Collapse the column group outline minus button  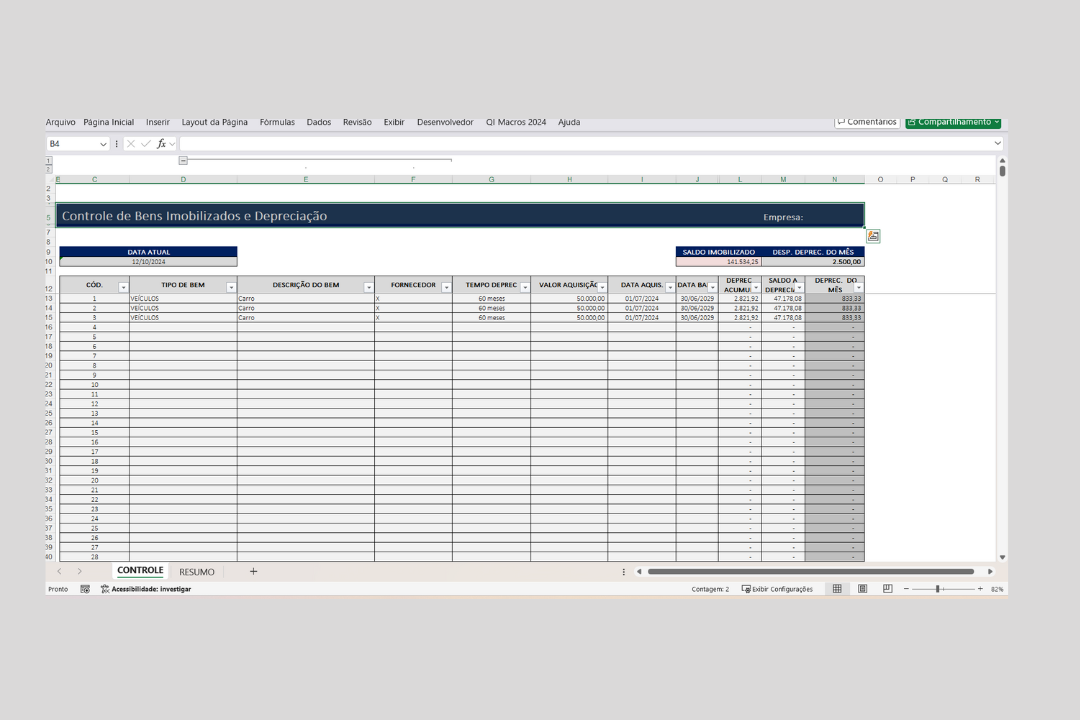tap(183, 160)
